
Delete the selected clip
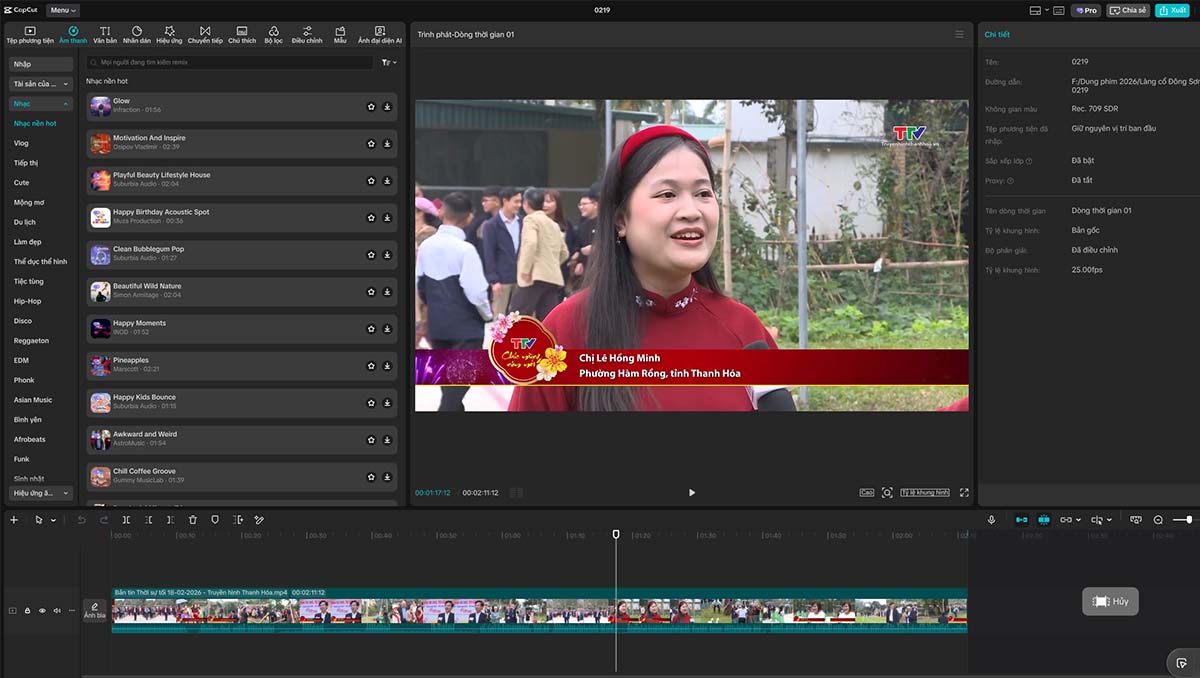pos(193,520)
